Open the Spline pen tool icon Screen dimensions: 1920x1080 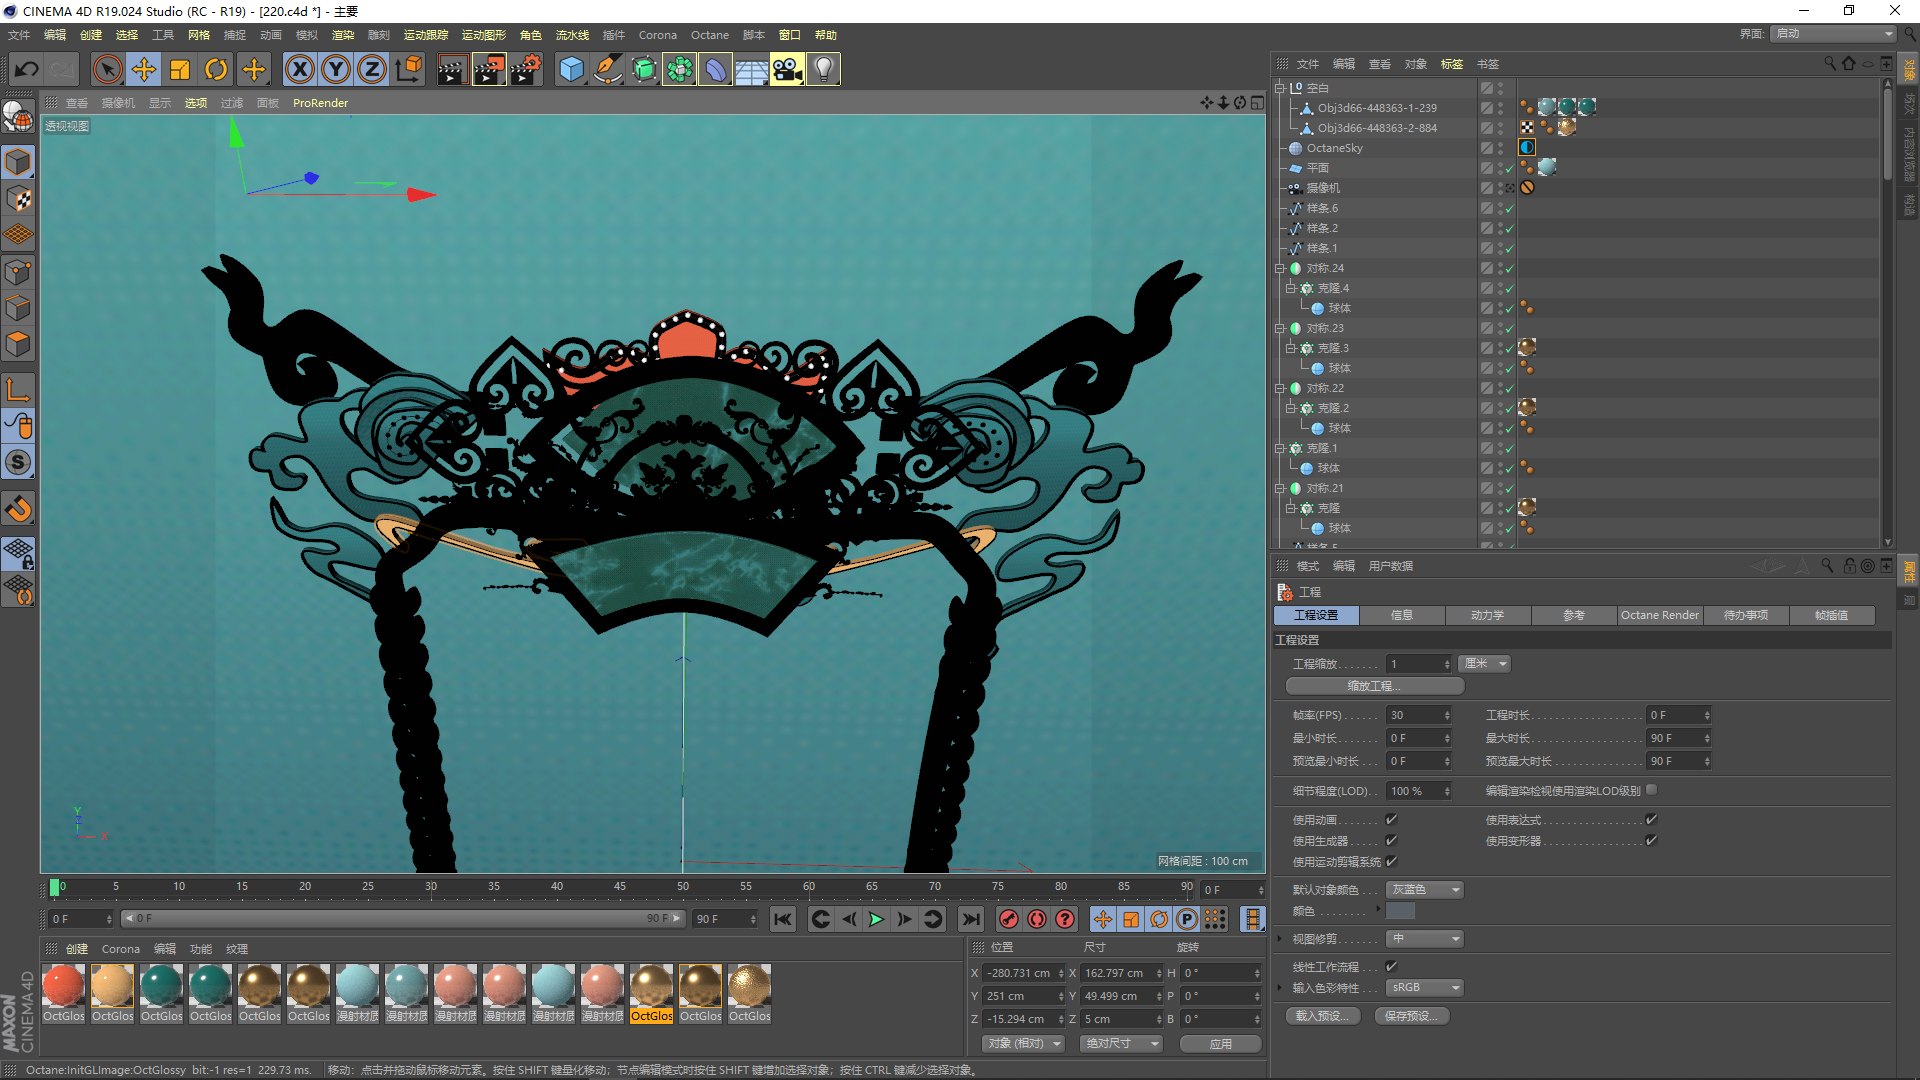pyautogui.click(x=607, y=69)
